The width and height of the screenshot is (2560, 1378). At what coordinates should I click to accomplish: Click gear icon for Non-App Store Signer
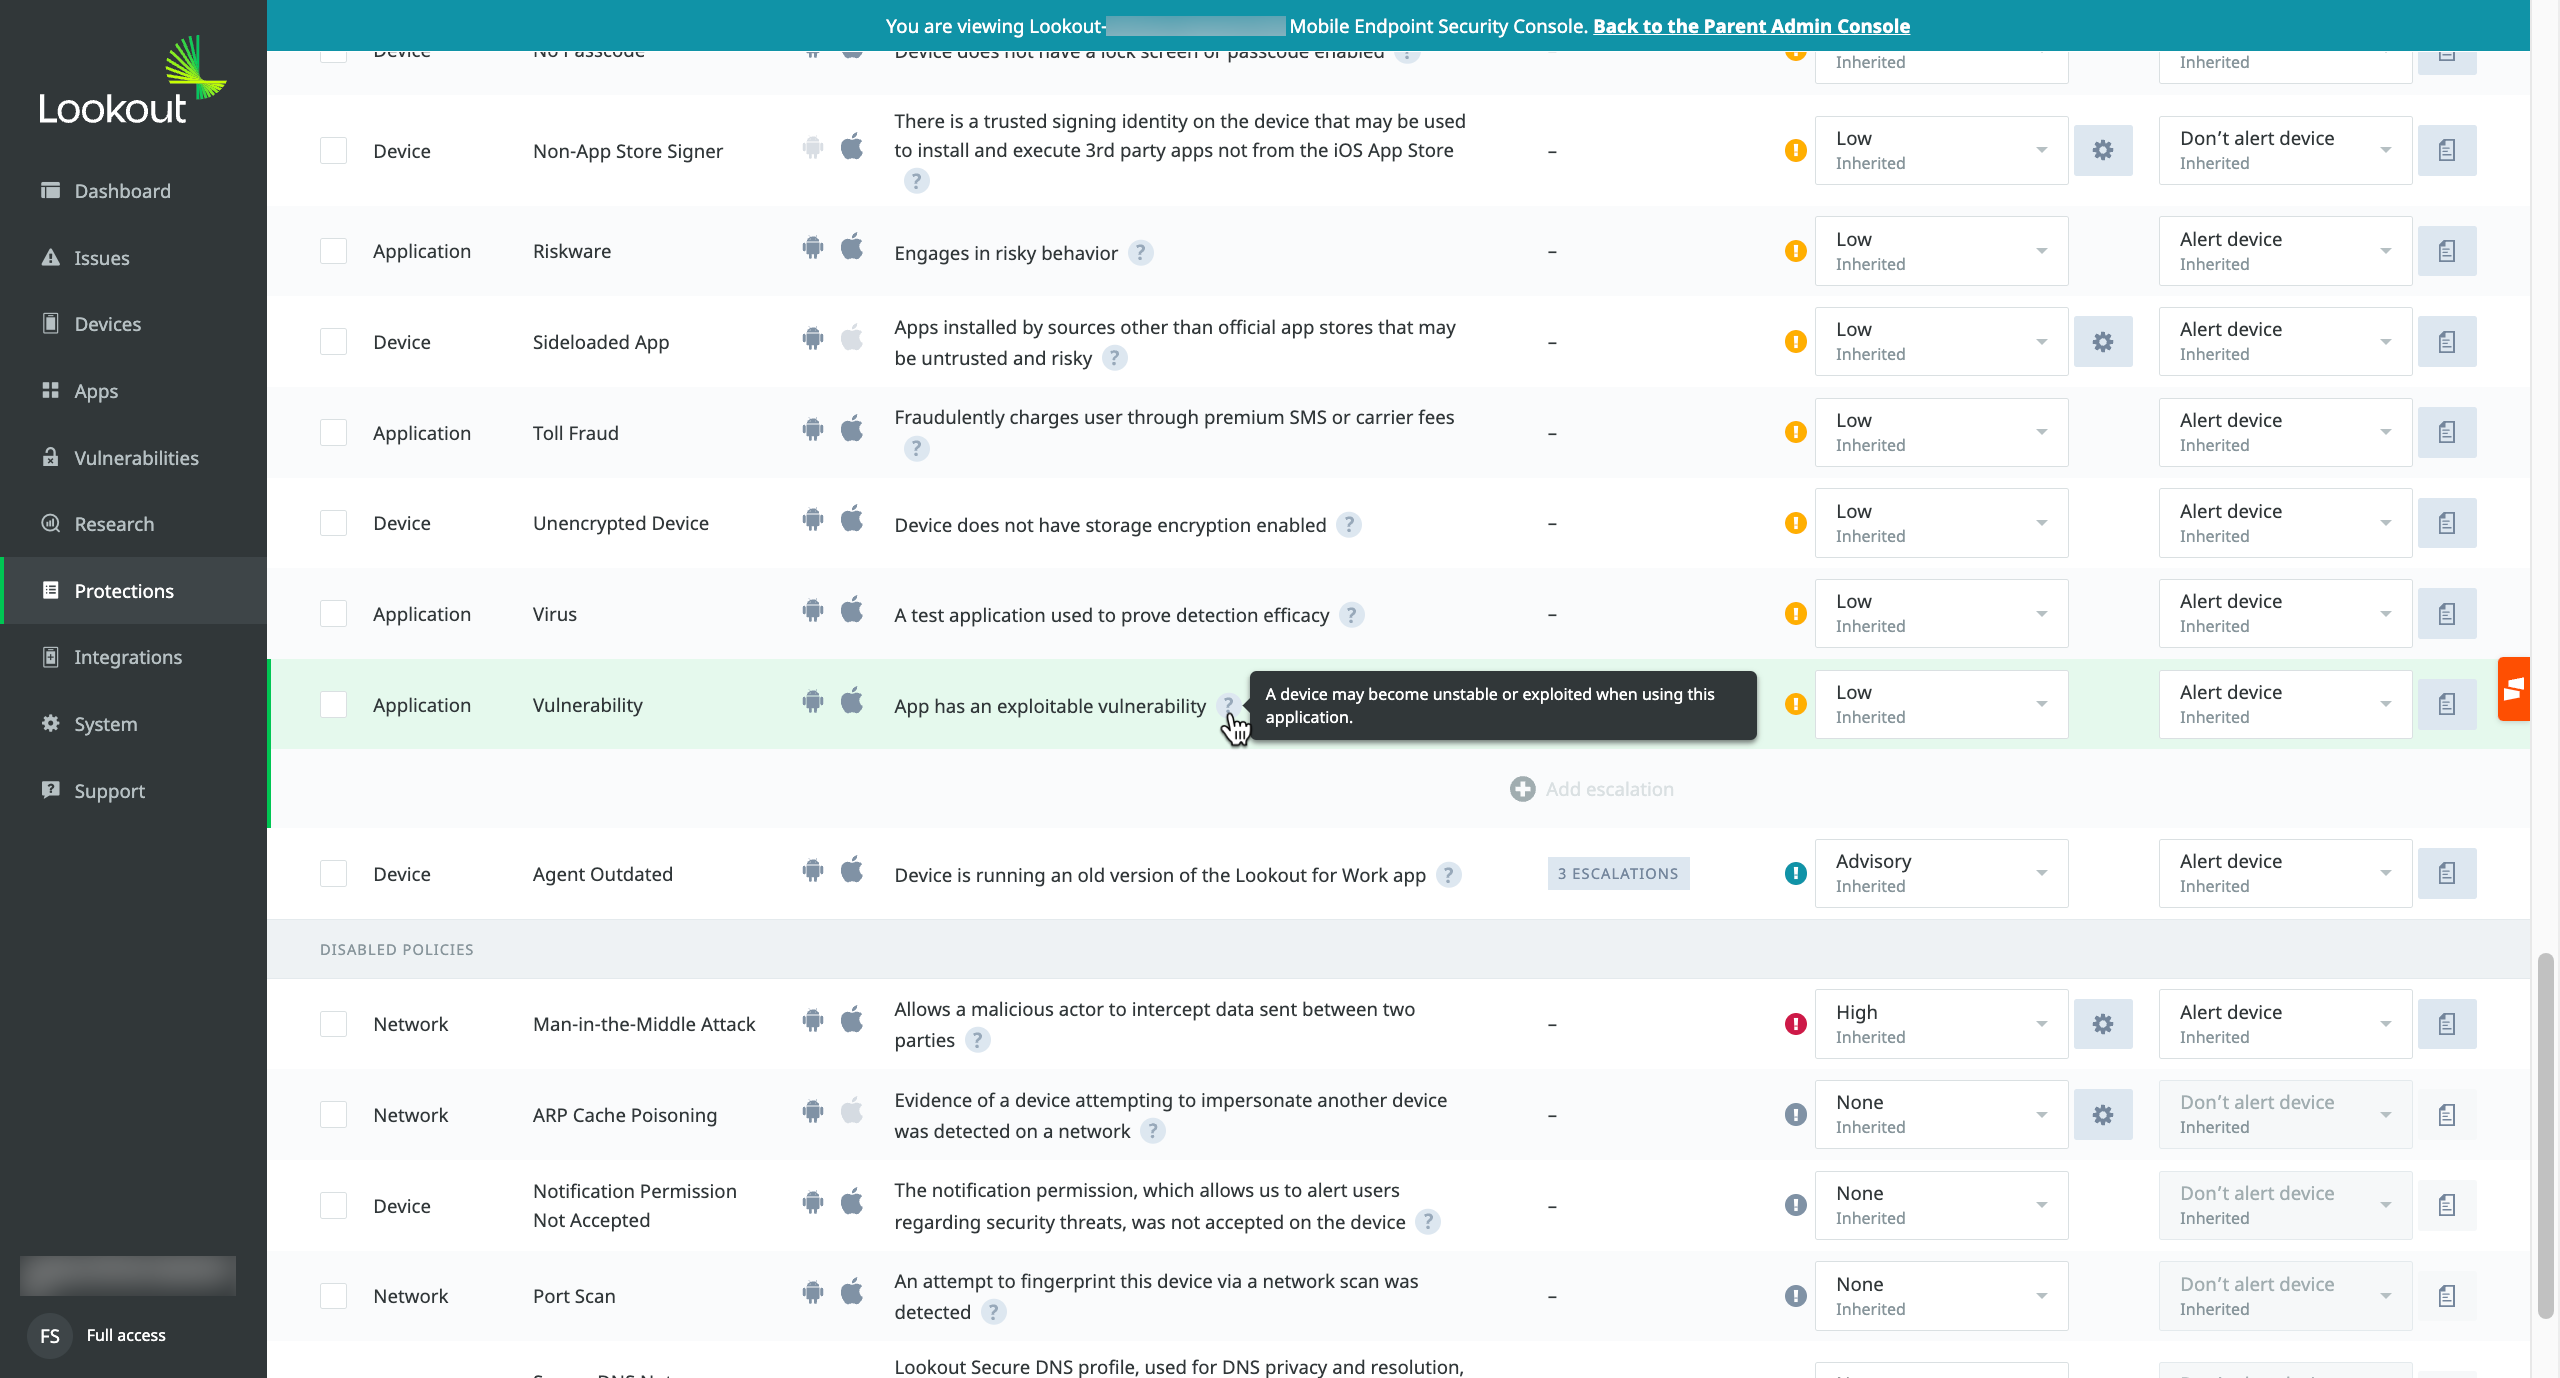click(x=2102, y=150)
